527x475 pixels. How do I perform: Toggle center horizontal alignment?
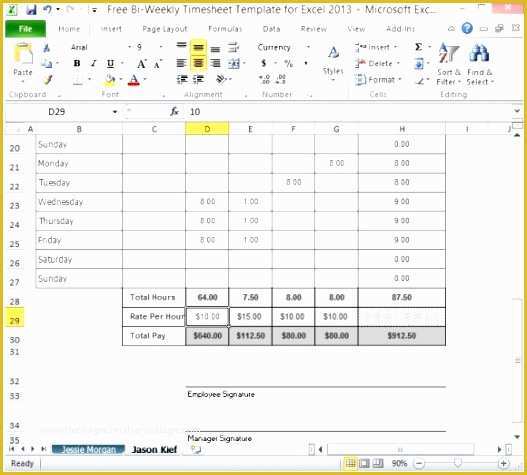point(198,63)
